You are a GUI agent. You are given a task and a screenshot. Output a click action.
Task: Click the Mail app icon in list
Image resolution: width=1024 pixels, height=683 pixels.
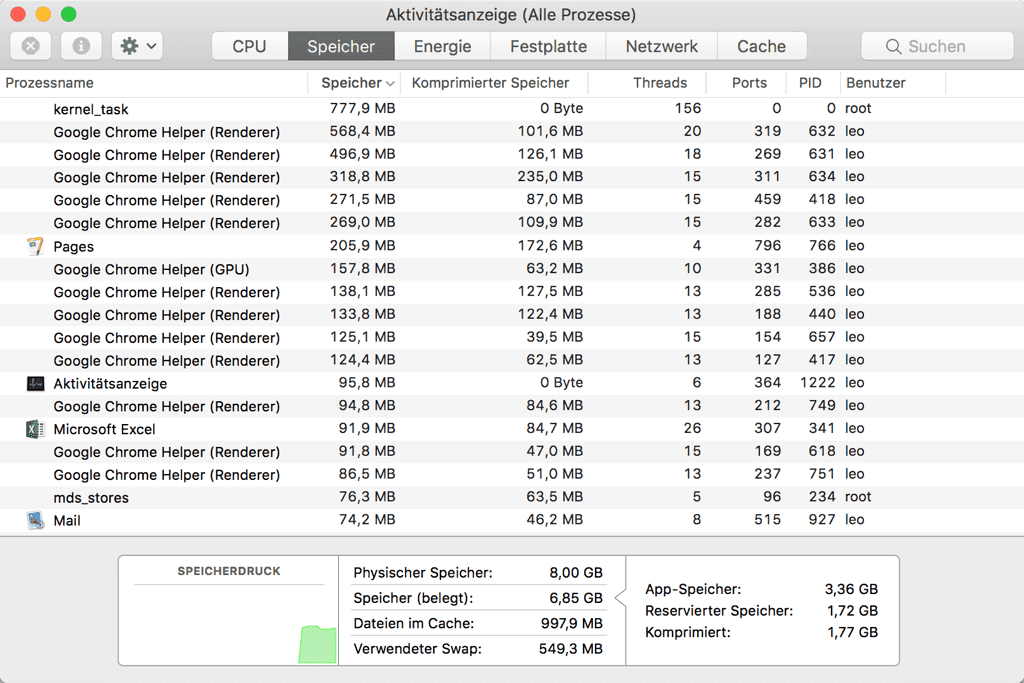35,520
